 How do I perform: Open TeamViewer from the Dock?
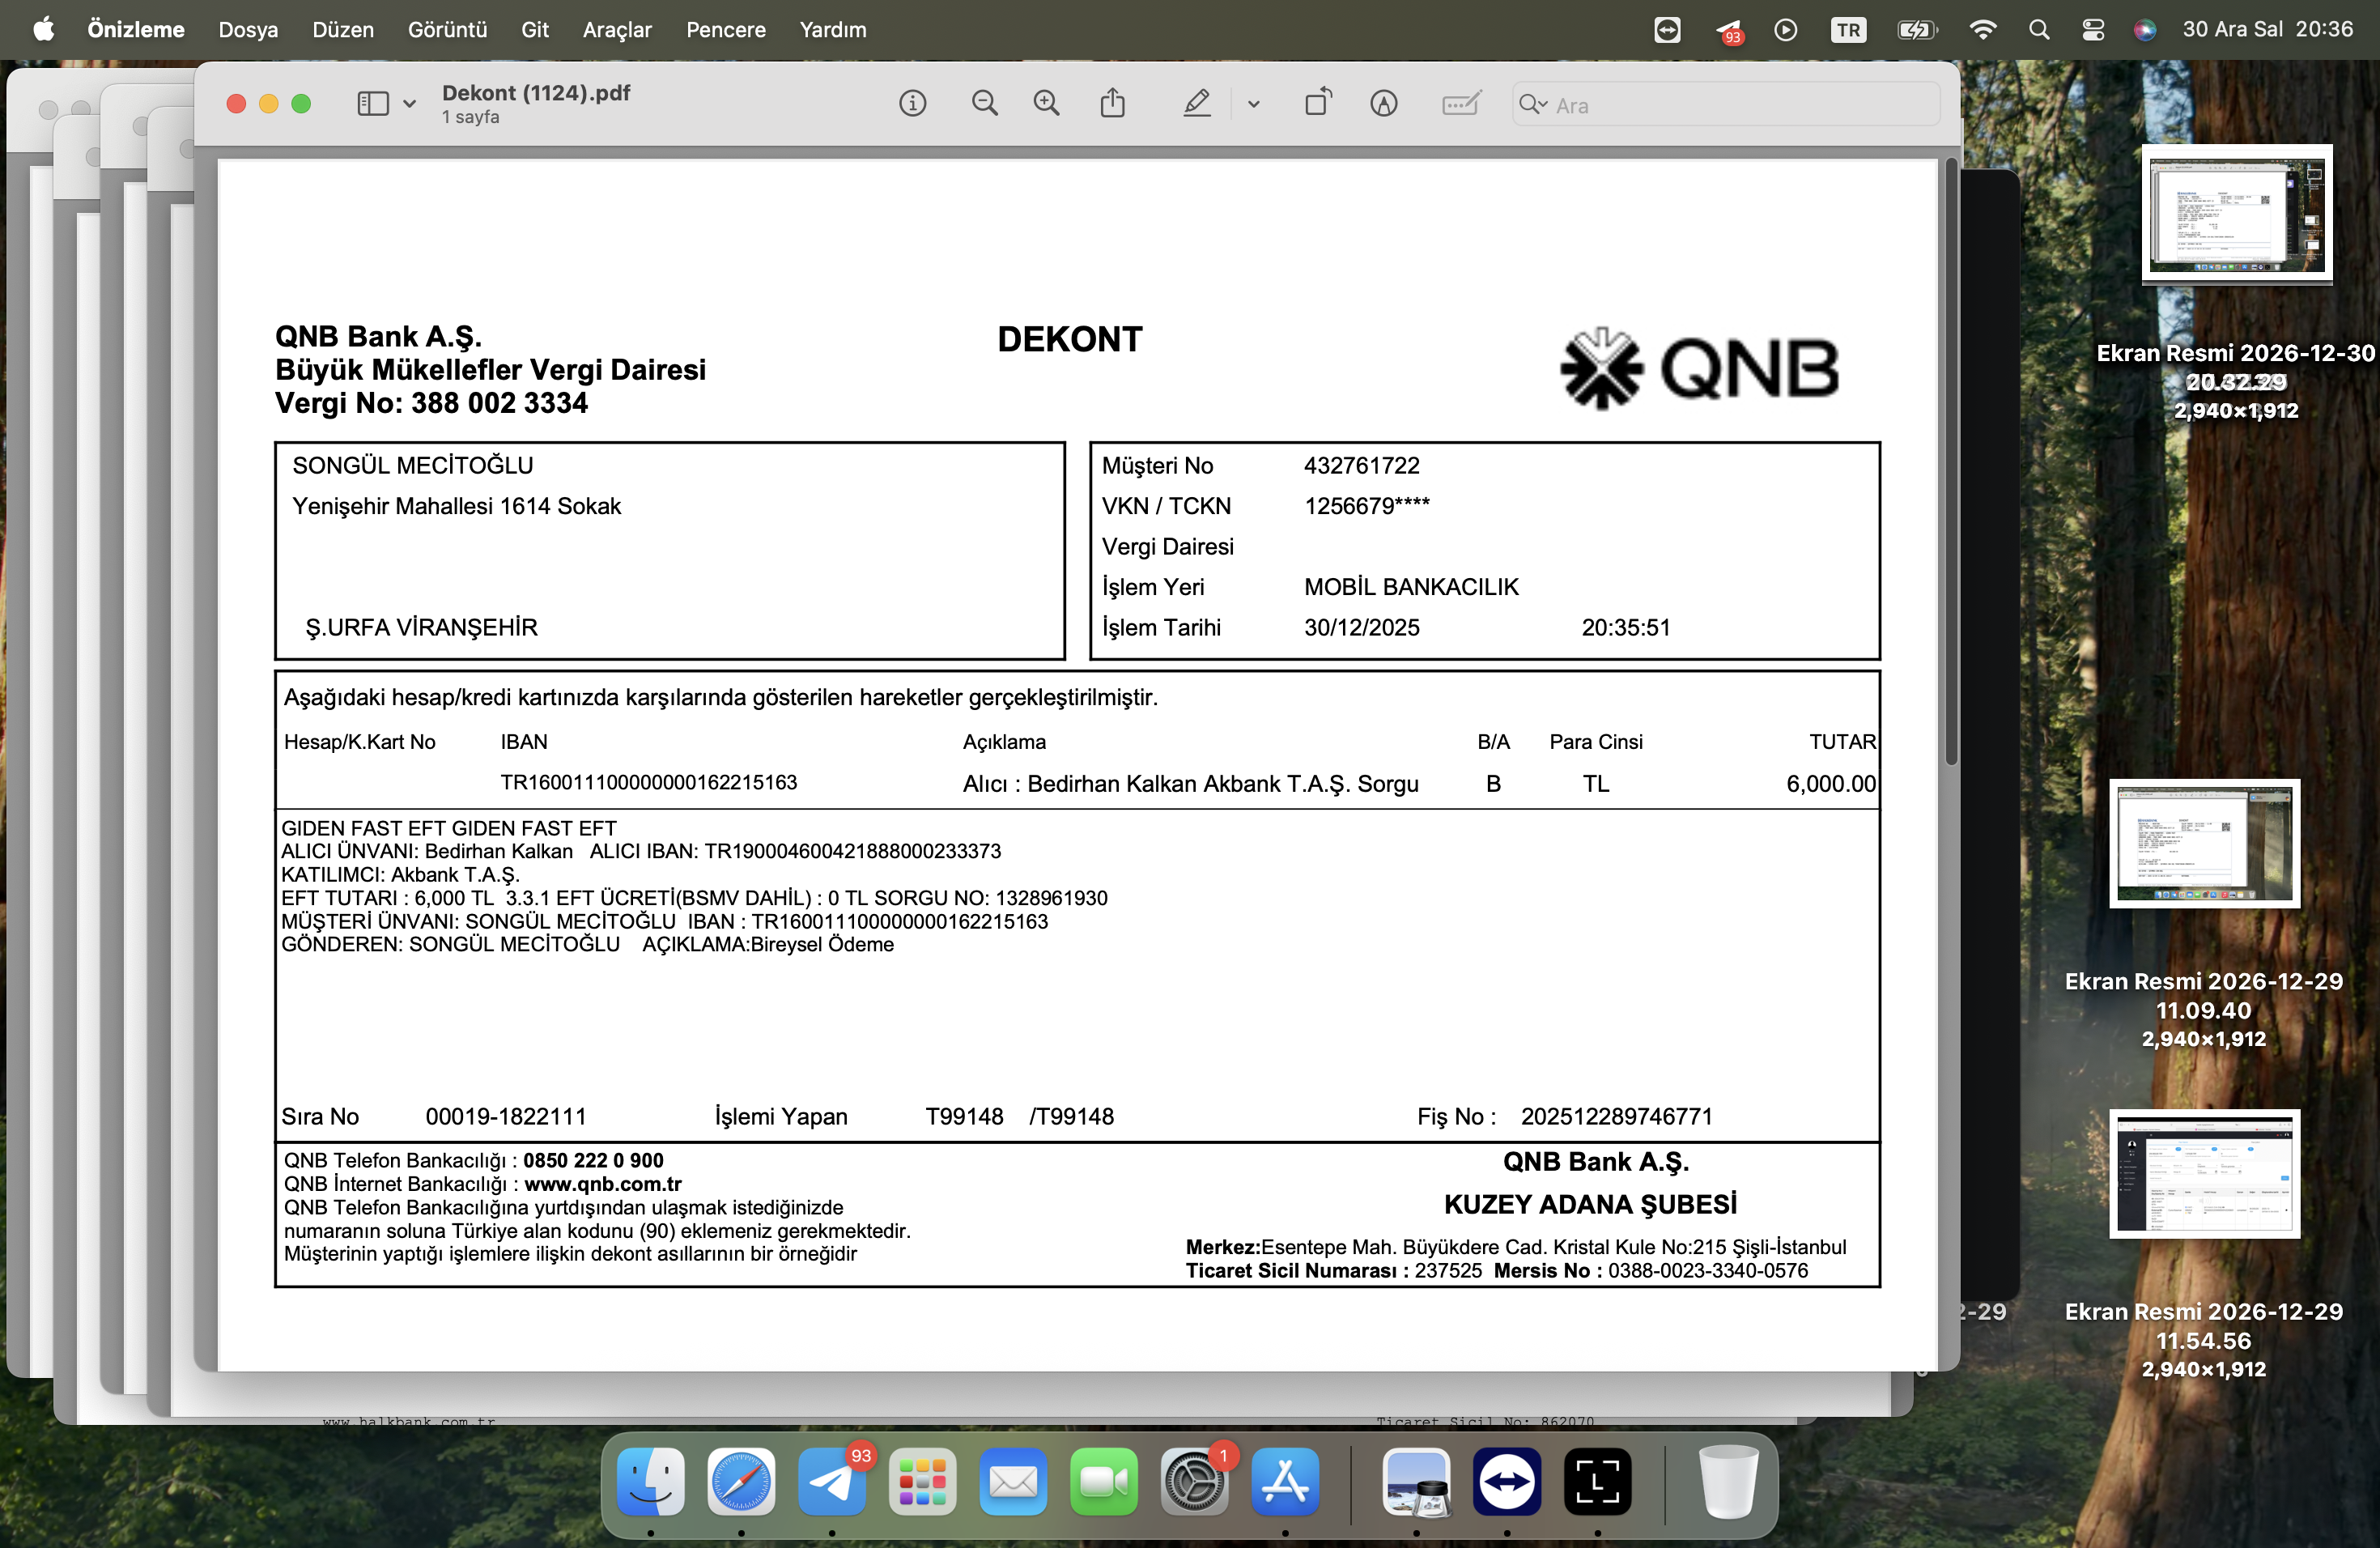(1507, 1481)
